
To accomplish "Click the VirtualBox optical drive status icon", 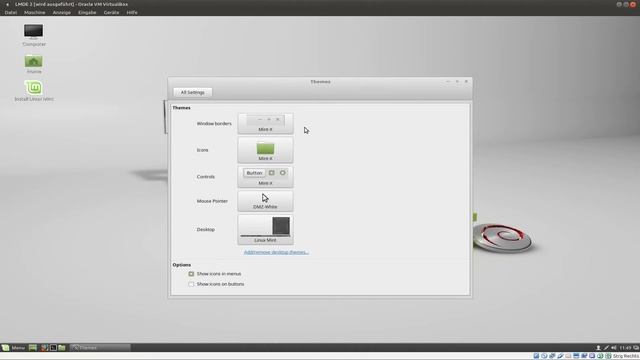I will 544,356.
